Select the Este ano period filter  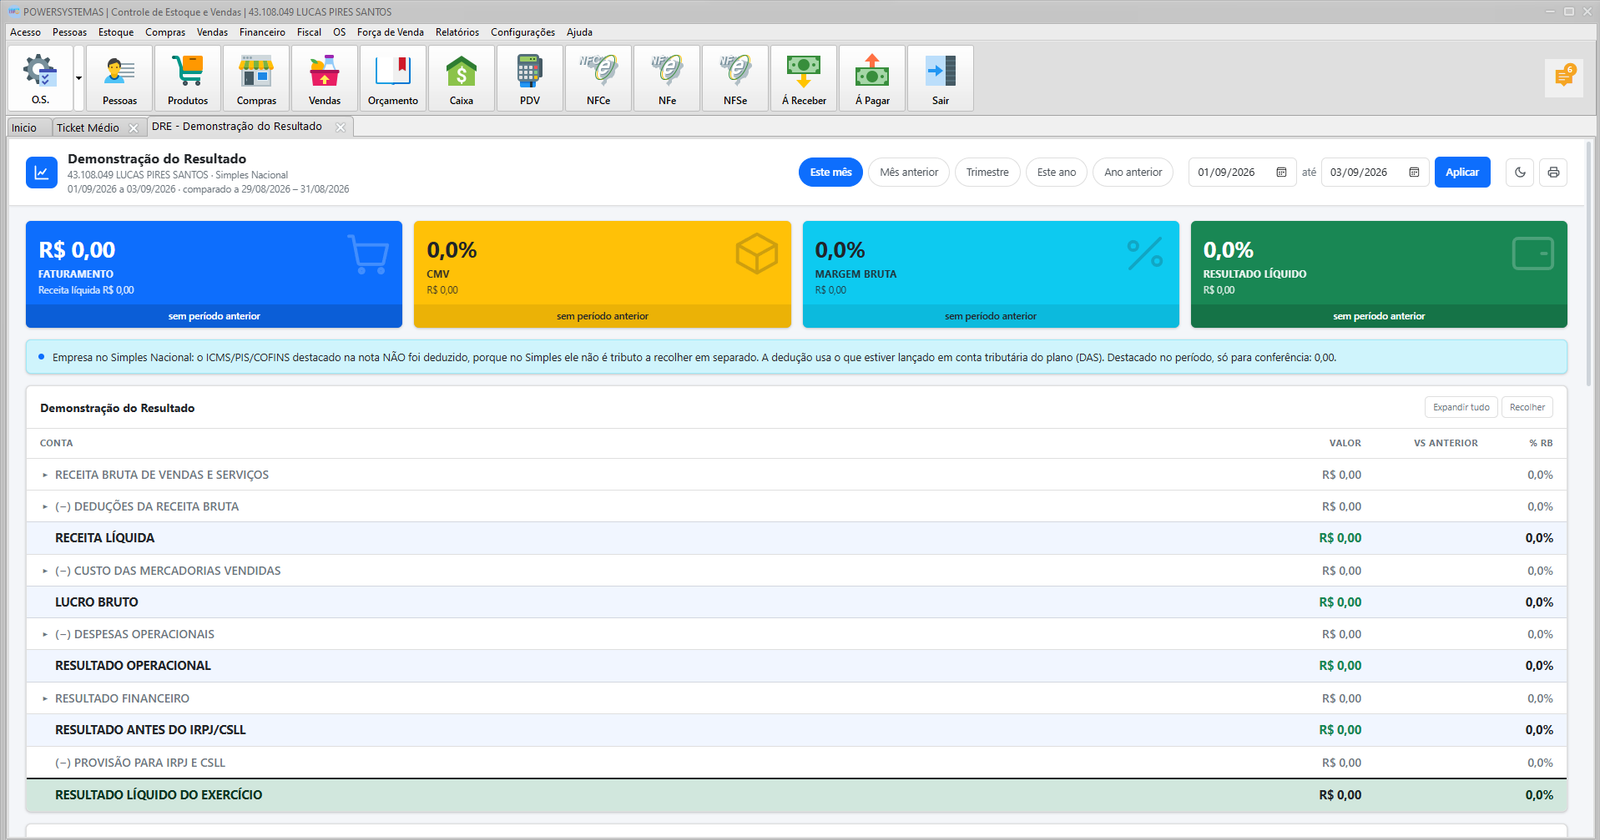[1056, 172]
